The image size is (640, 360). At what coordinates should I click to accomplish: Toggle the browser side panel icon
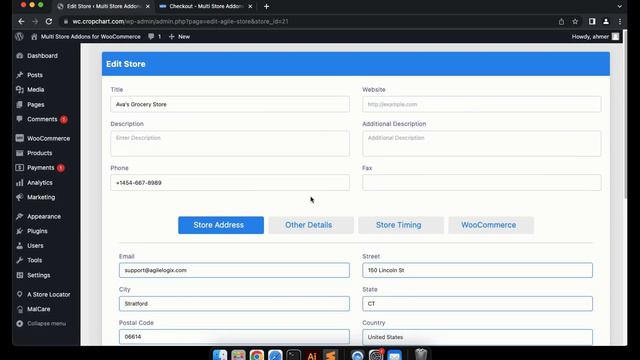tap(592, 21)
